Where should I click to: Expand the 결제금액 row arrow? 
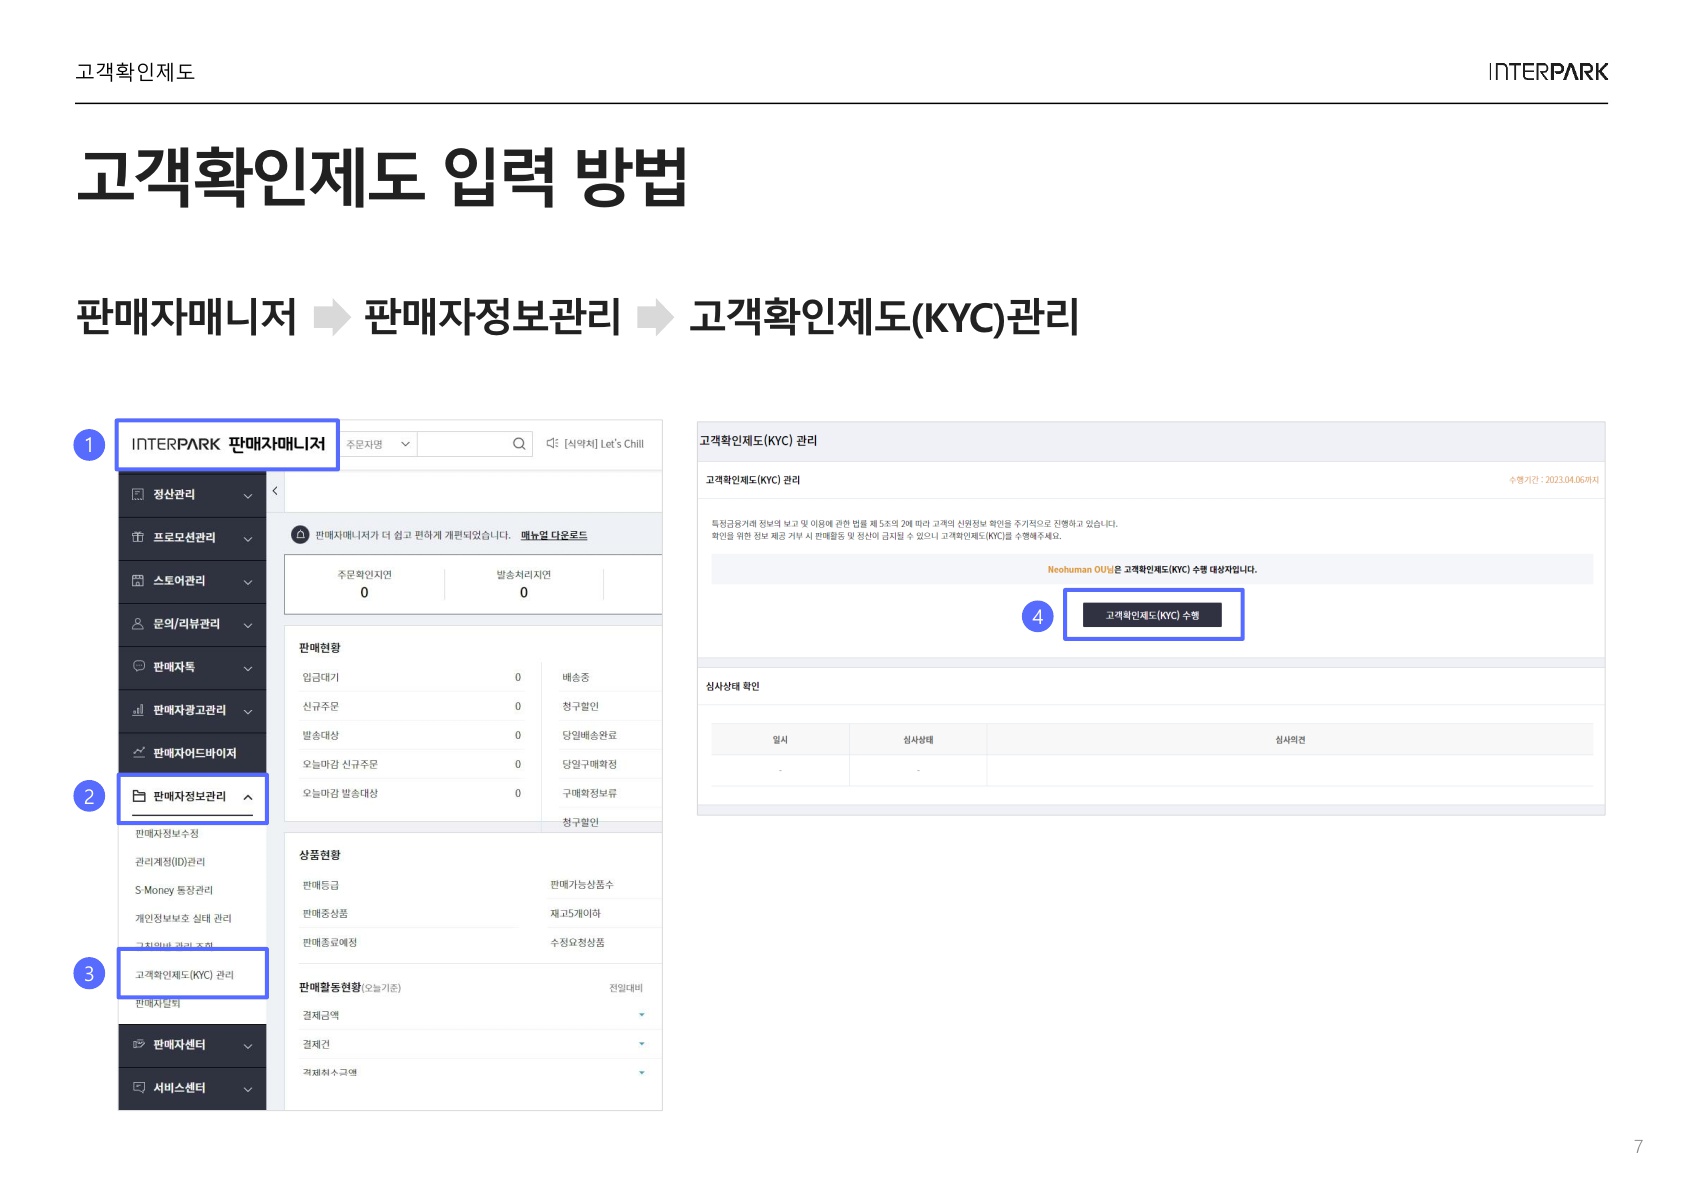click(642, 1015)
